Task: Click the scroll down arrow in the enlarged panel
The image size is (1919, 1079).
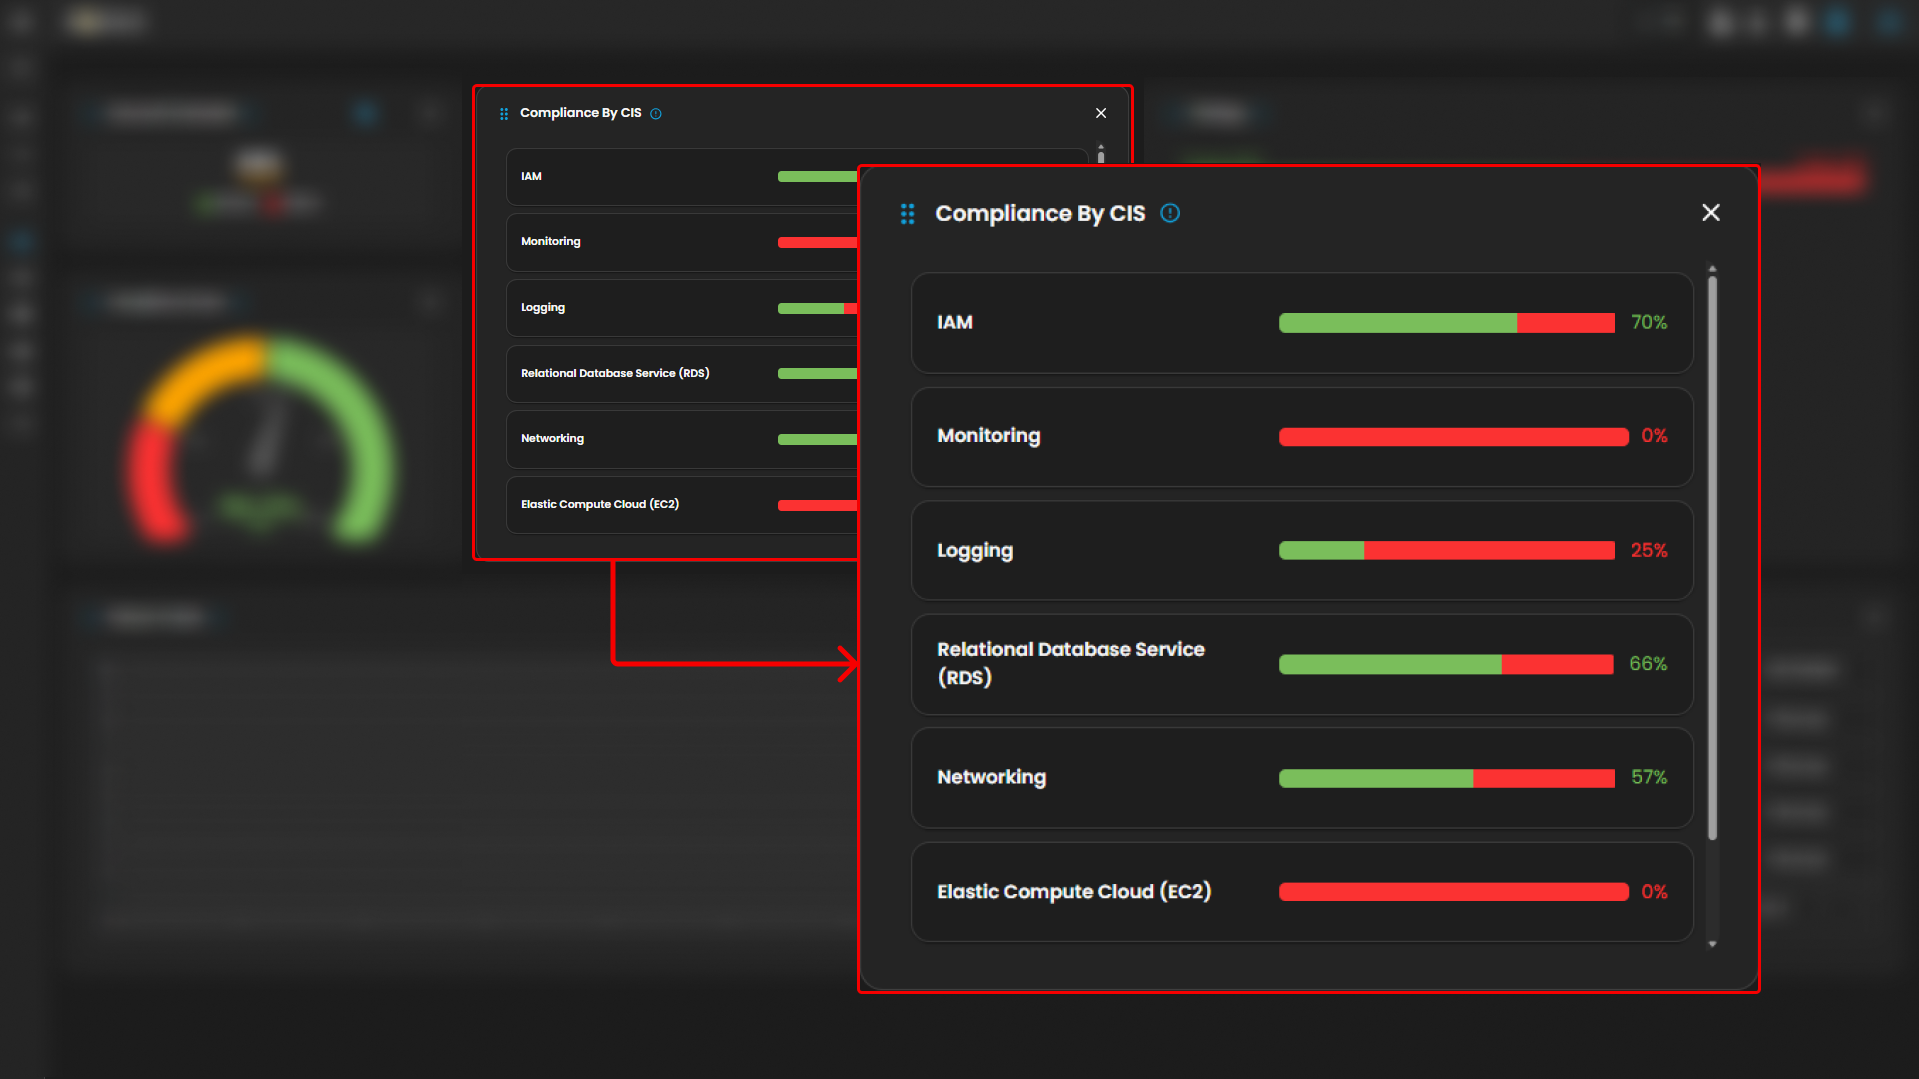Action: point(1712,944)
